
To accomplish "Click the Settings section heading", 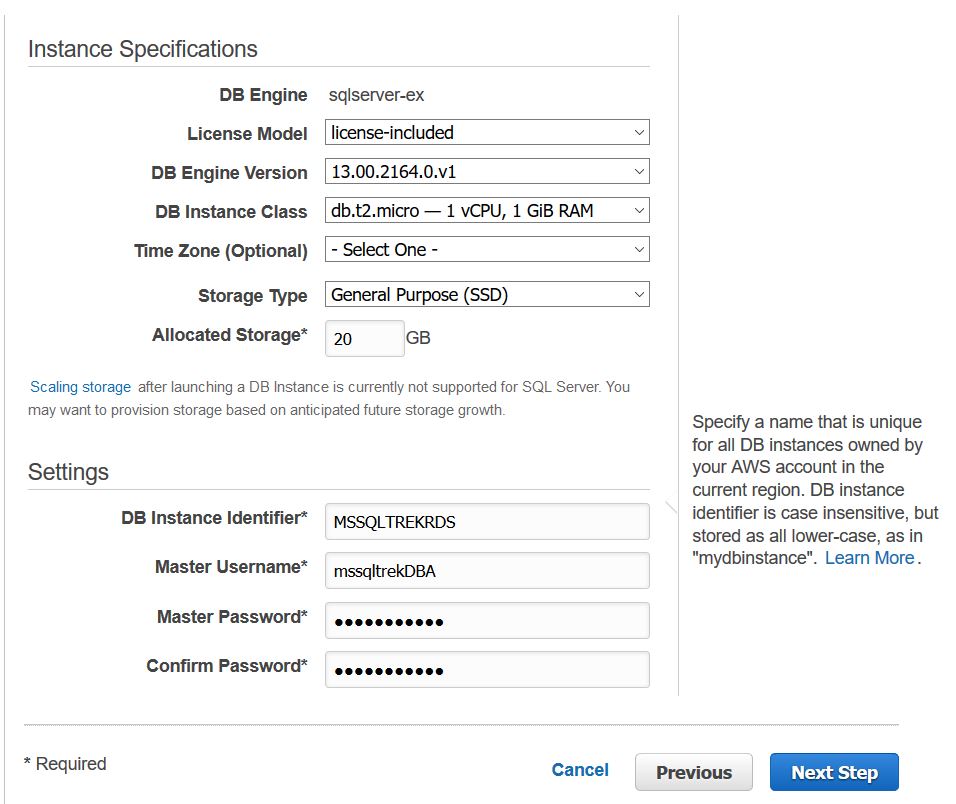I will click(x=68, y=472).
